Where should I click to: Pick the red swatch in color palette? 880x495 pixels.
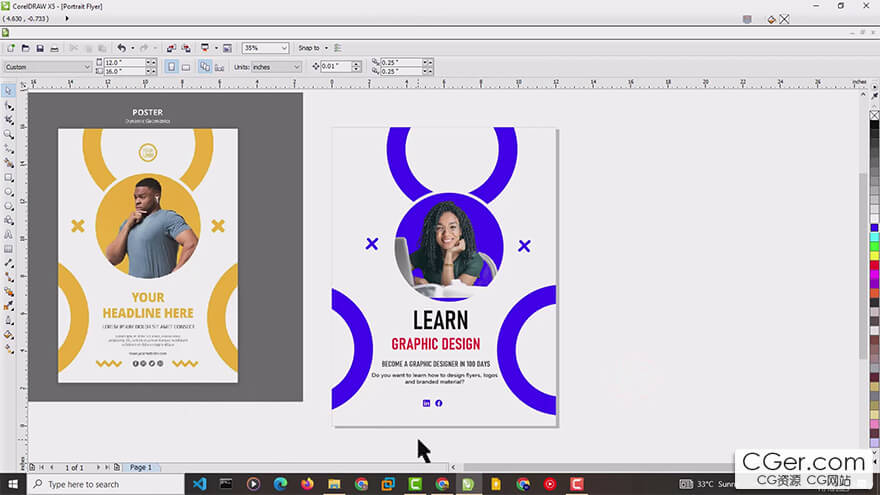pos(874,265)
